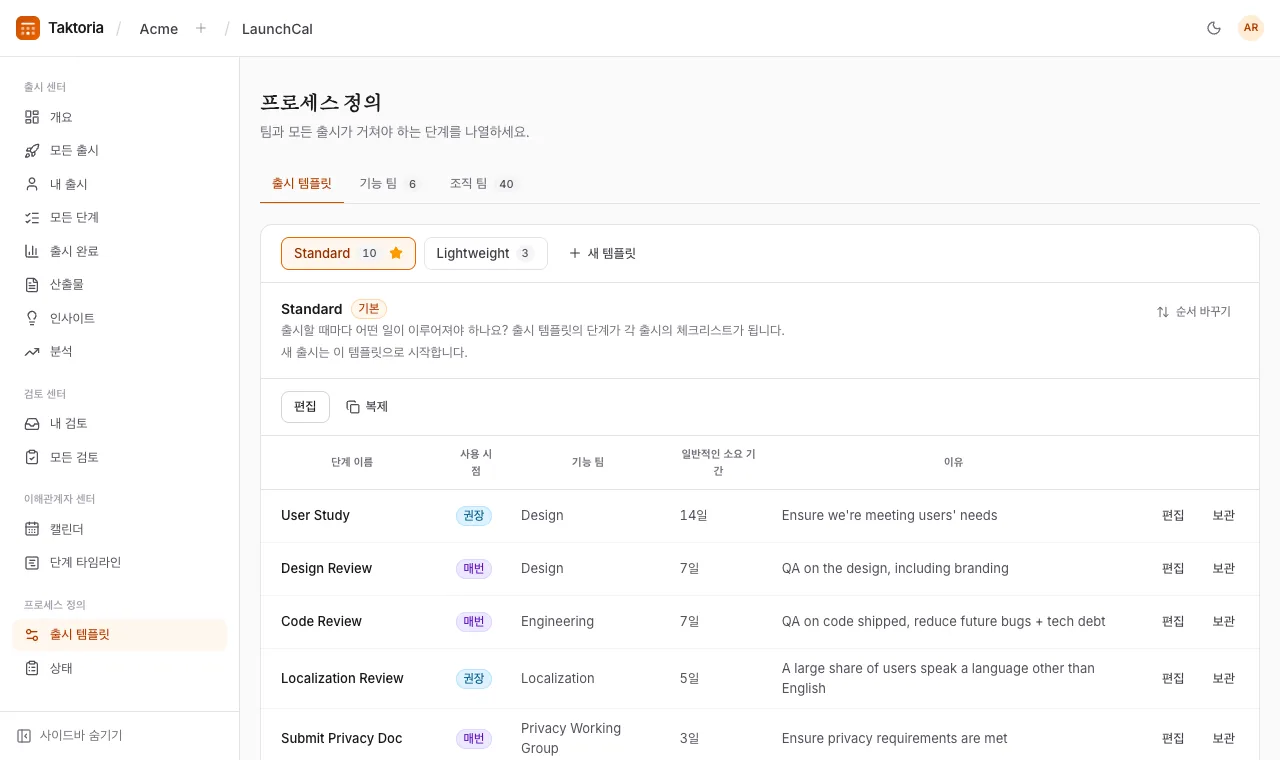
Task: Switch to the 조직 팀 tab
Action: point(483,183)
